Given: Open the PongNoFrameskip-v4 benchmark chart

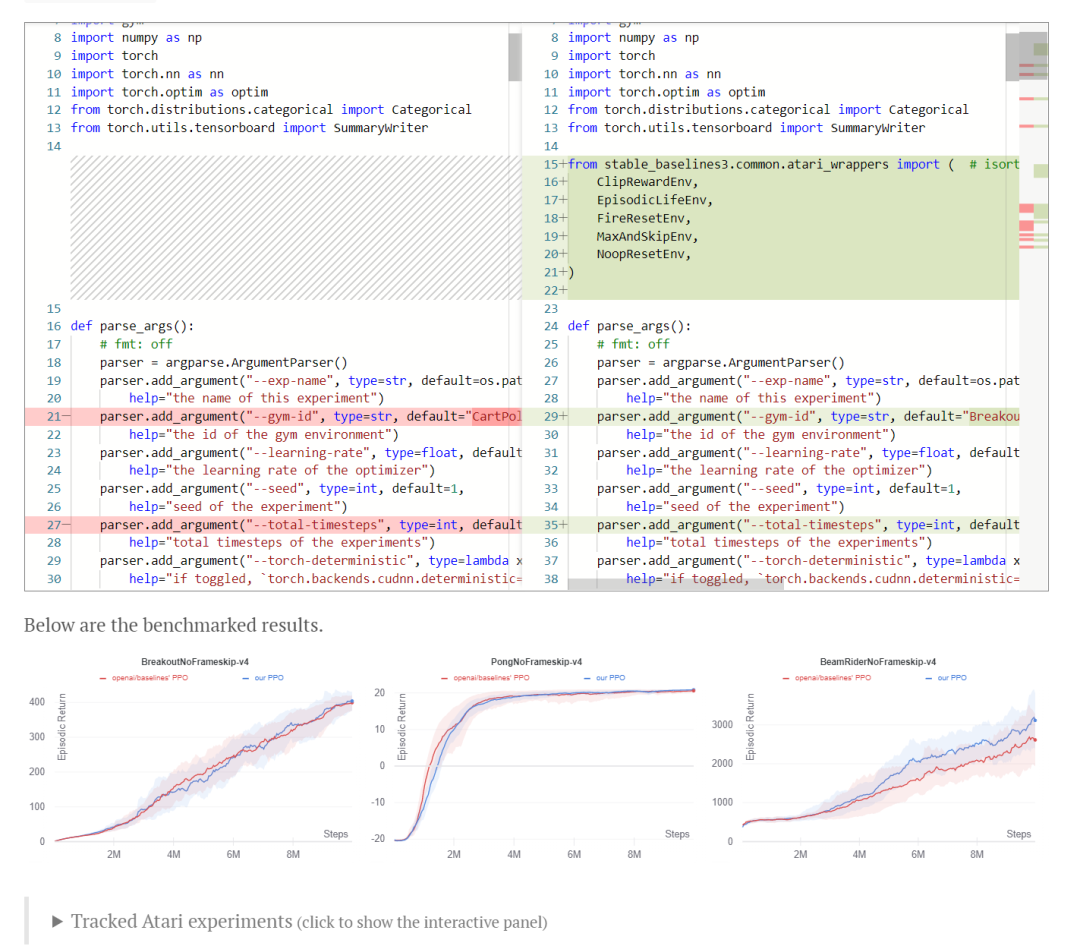Looking at the screenshot, I should tap(545, 760).
